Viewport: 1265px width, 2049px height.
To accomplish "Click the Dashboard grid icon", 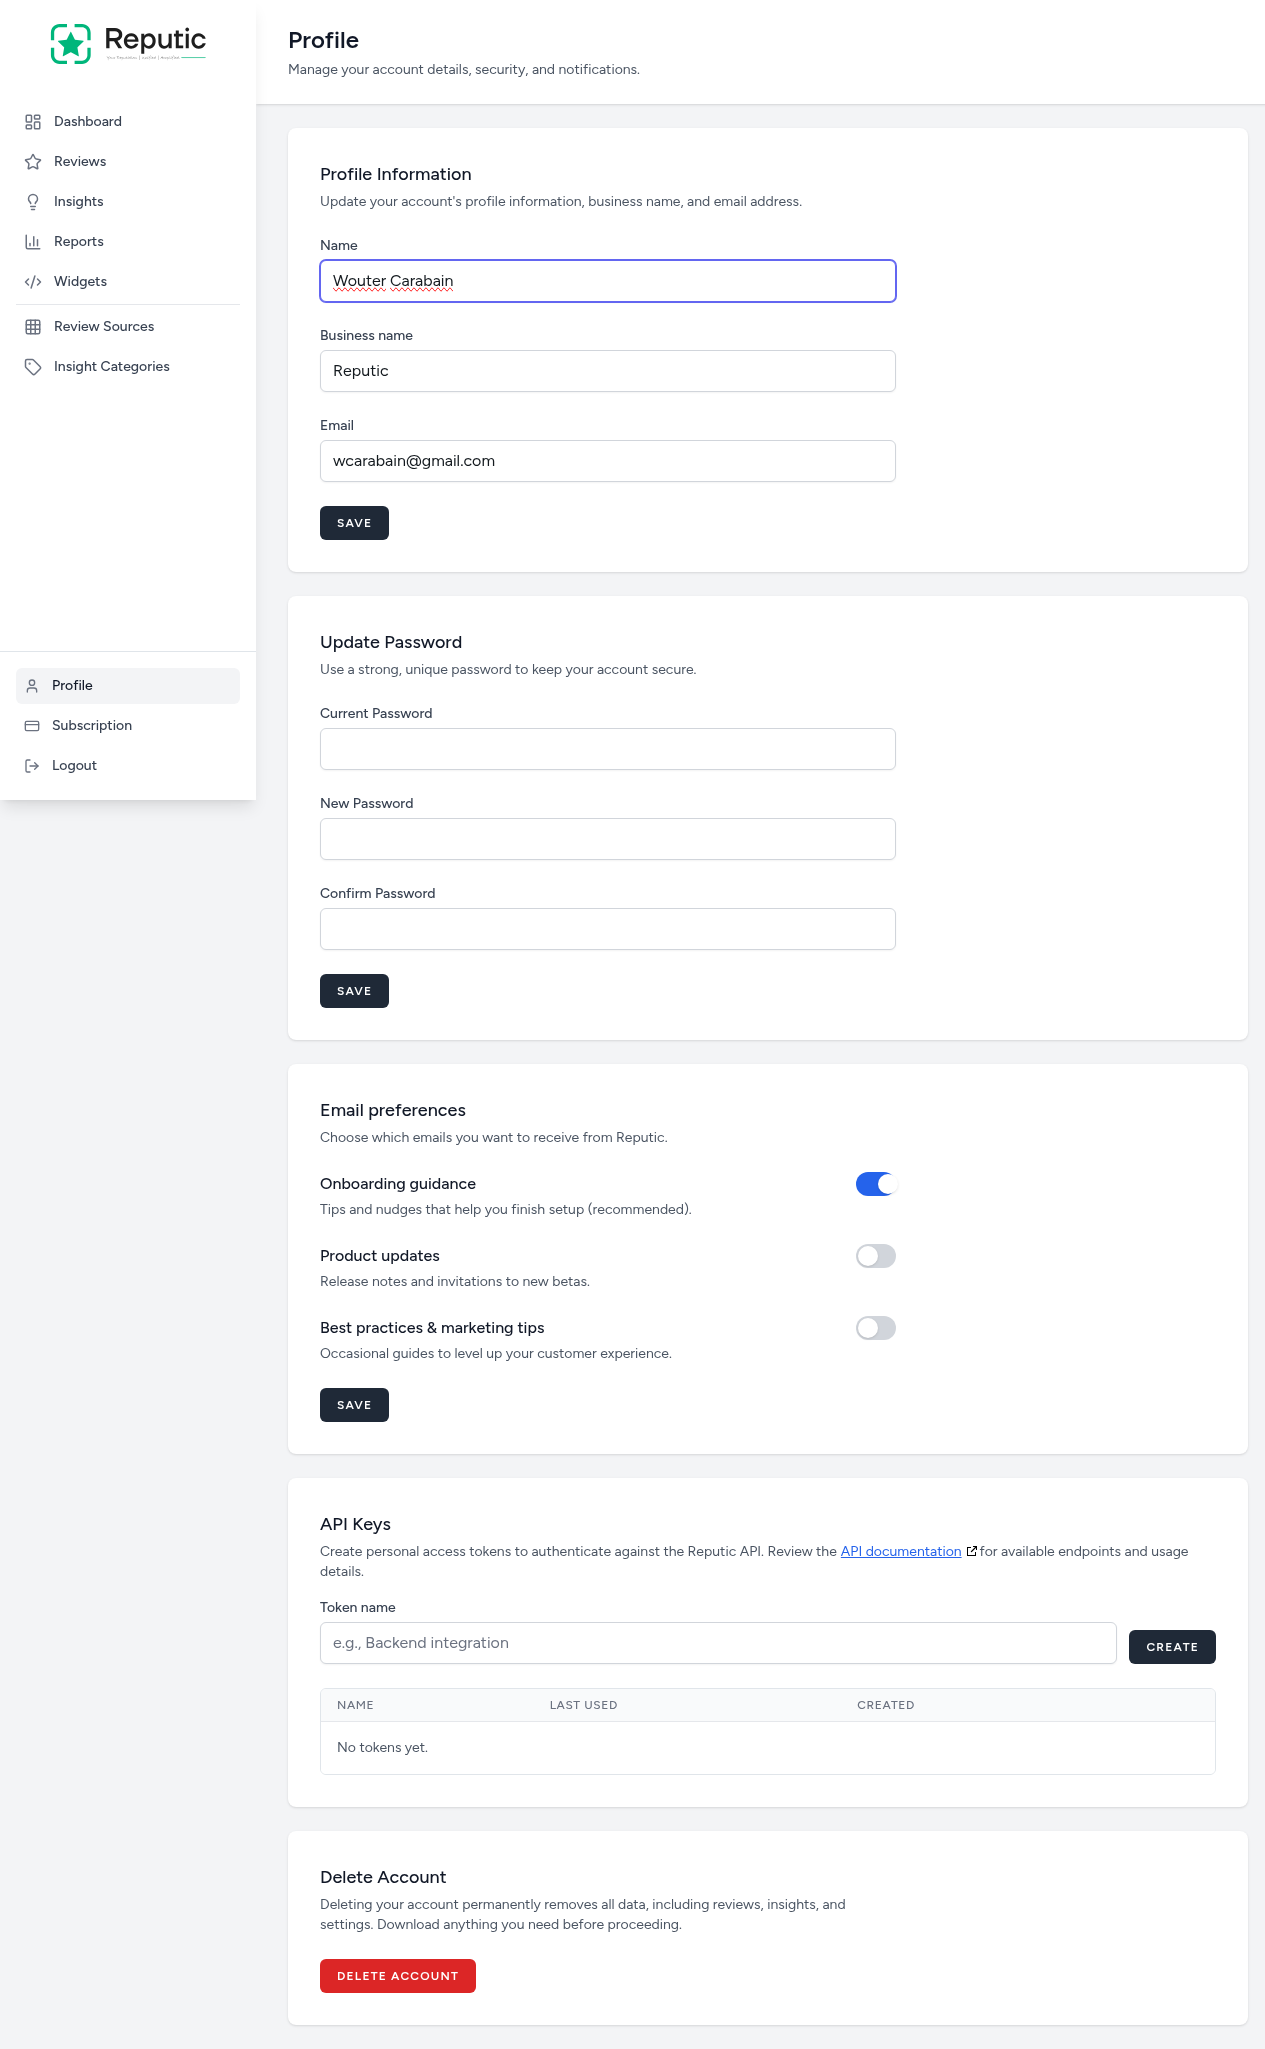I will pos(33,121).
